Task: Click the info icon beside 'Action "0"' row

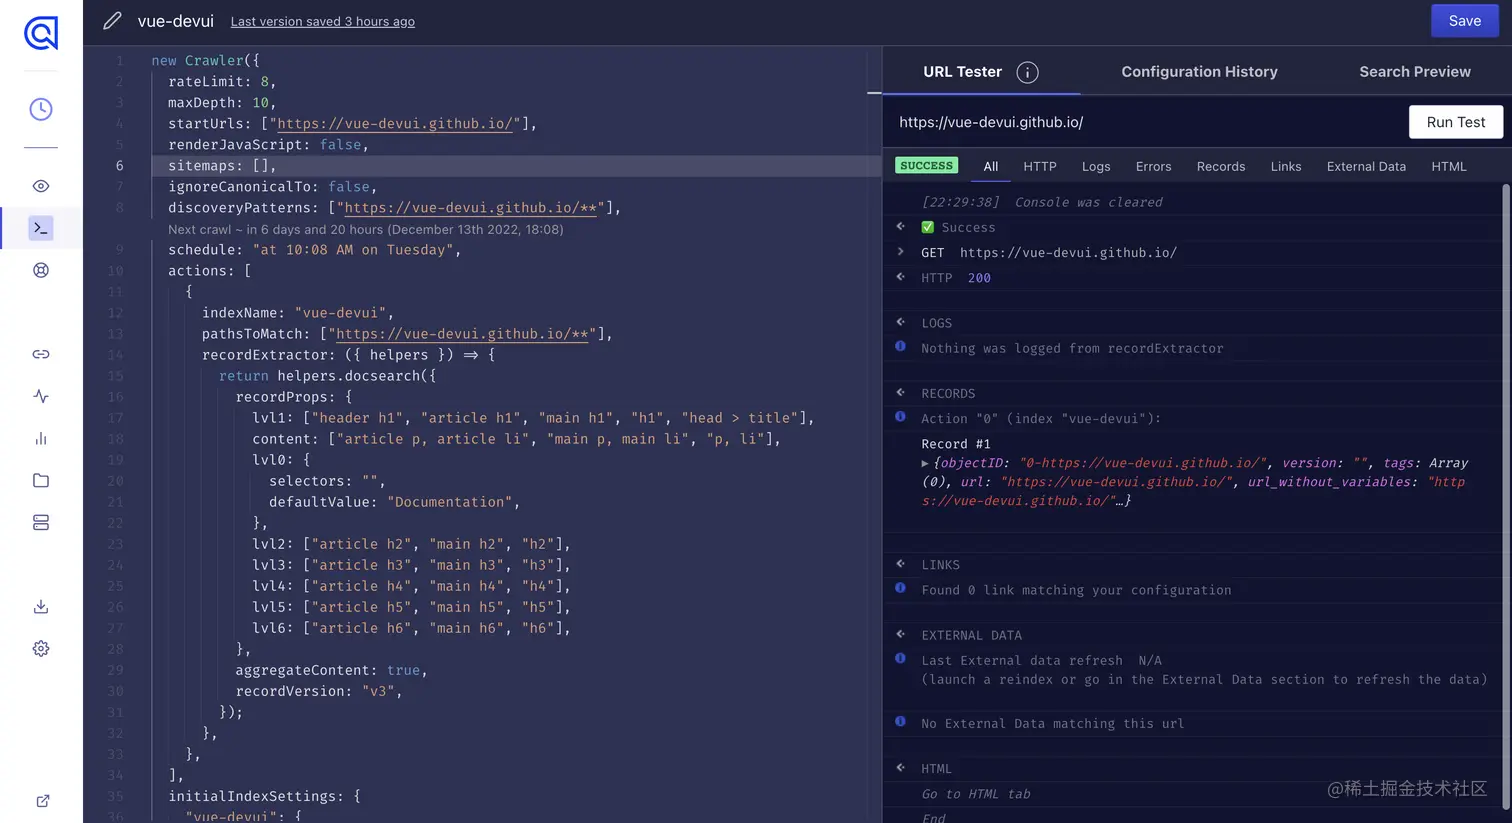Action: pos(900,417)
